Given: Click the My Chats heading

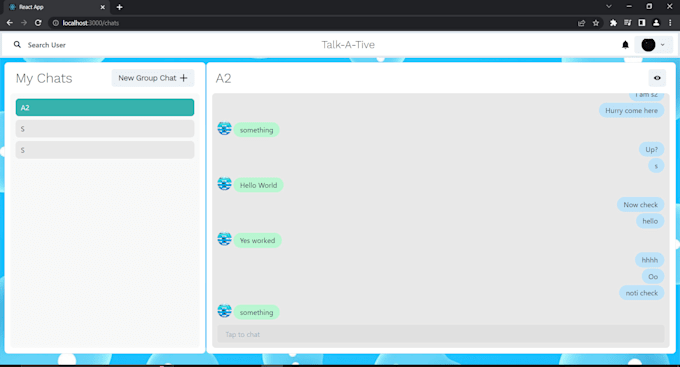Looking at the screenshot, I should click(44, 78).
